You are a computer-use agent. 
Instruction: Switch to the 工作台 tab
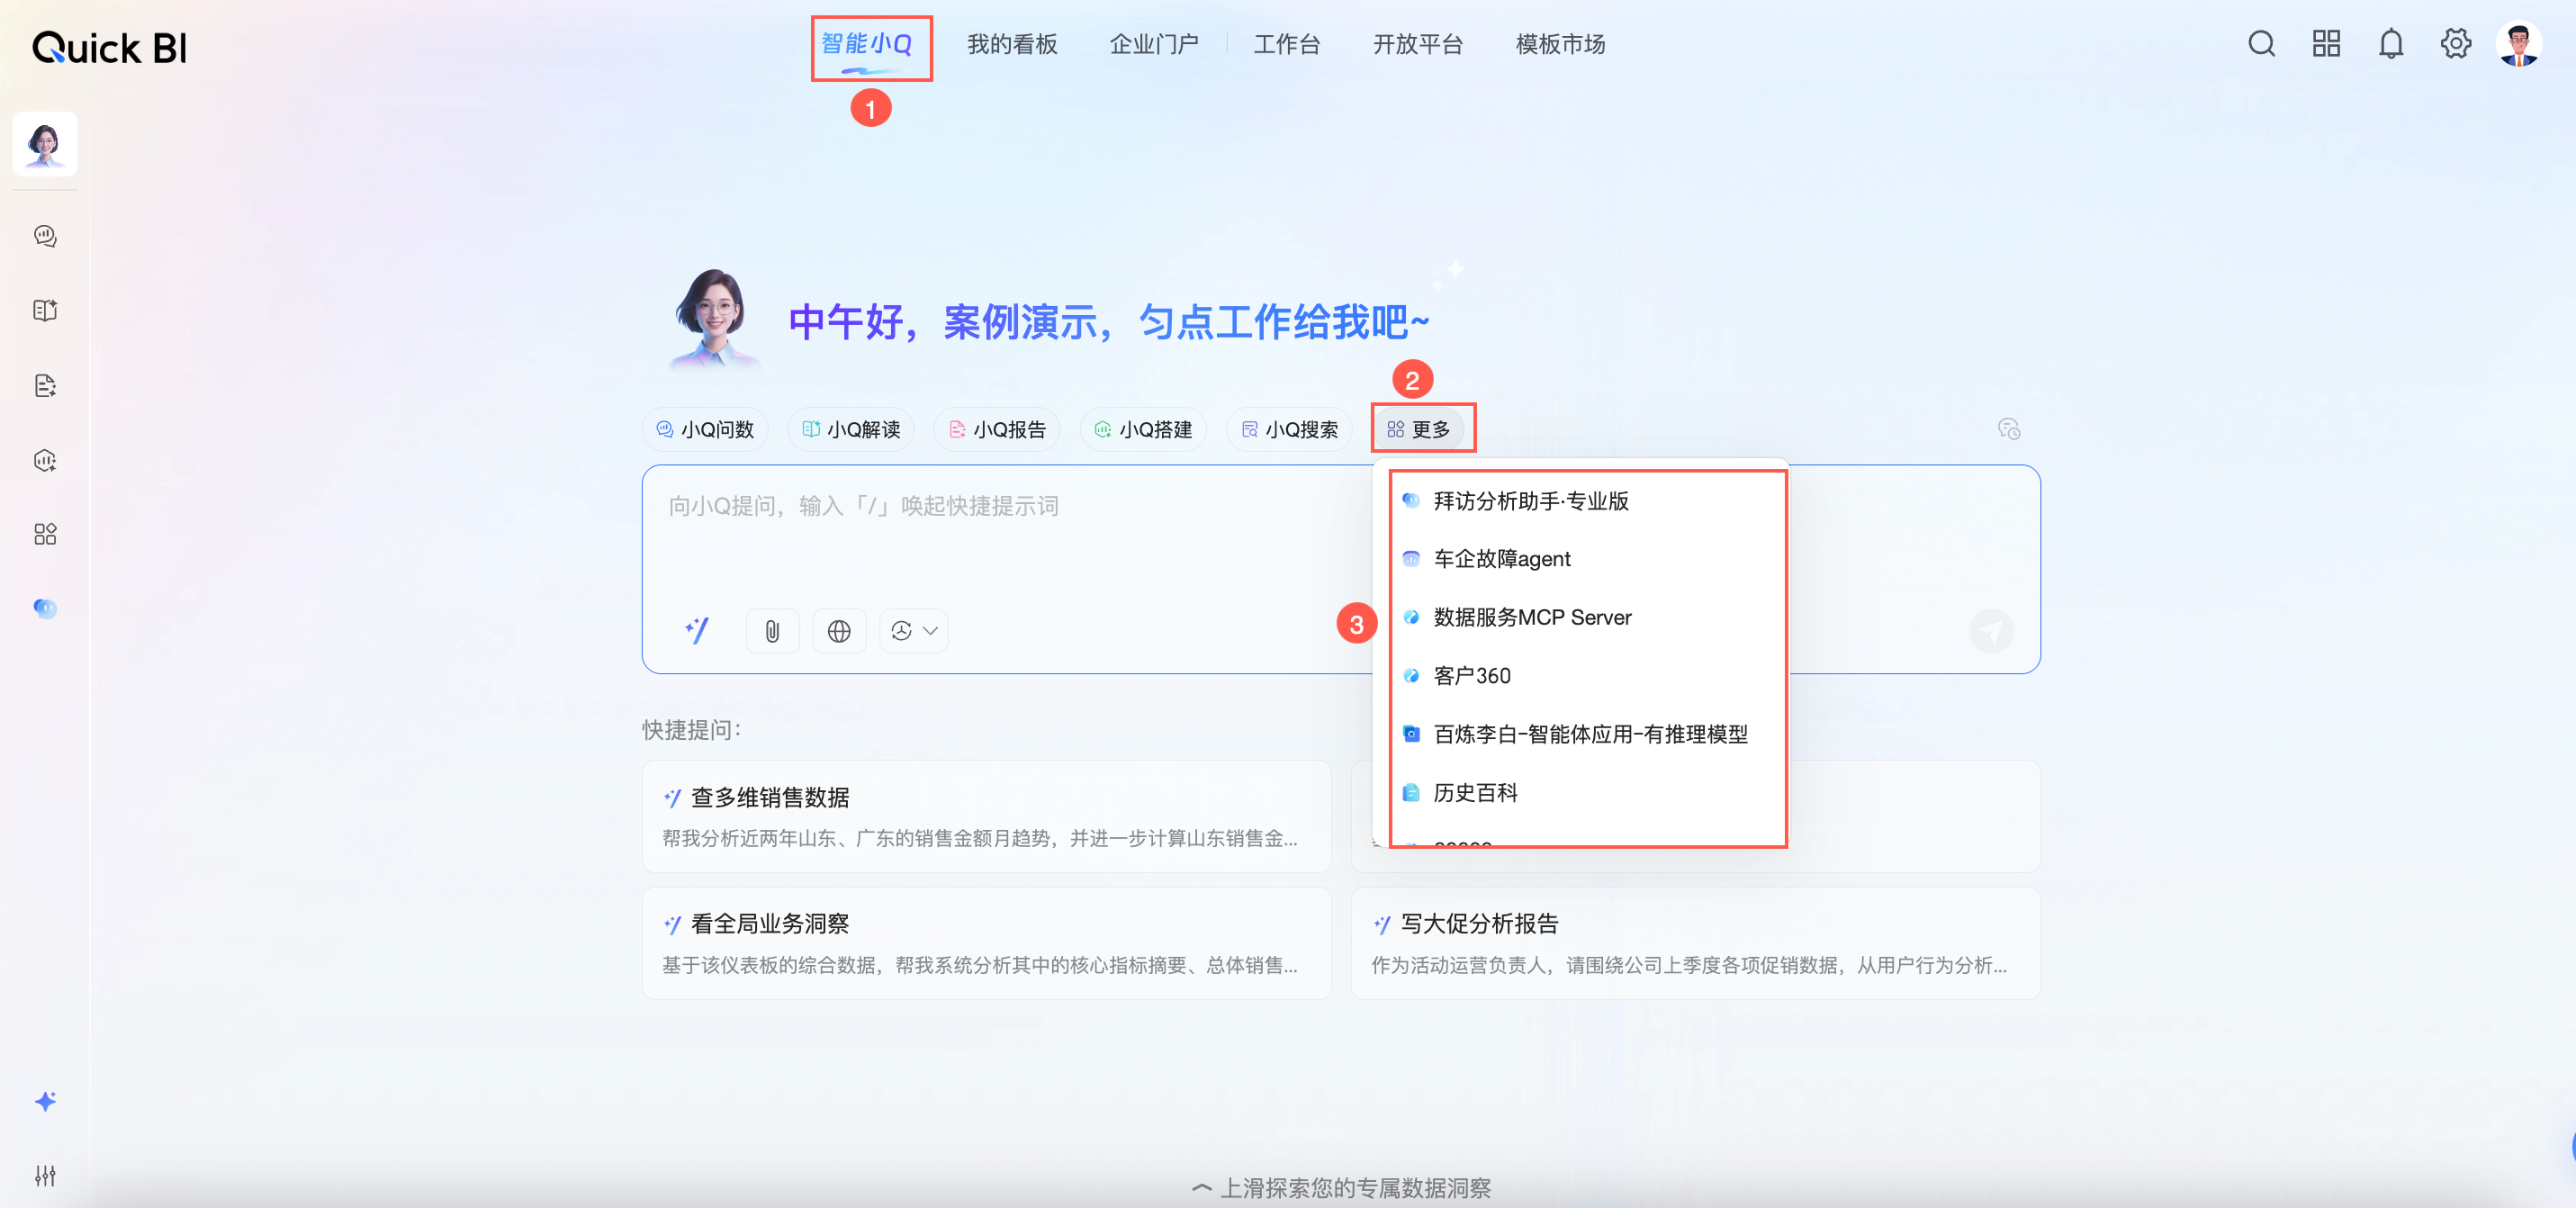1287,44
